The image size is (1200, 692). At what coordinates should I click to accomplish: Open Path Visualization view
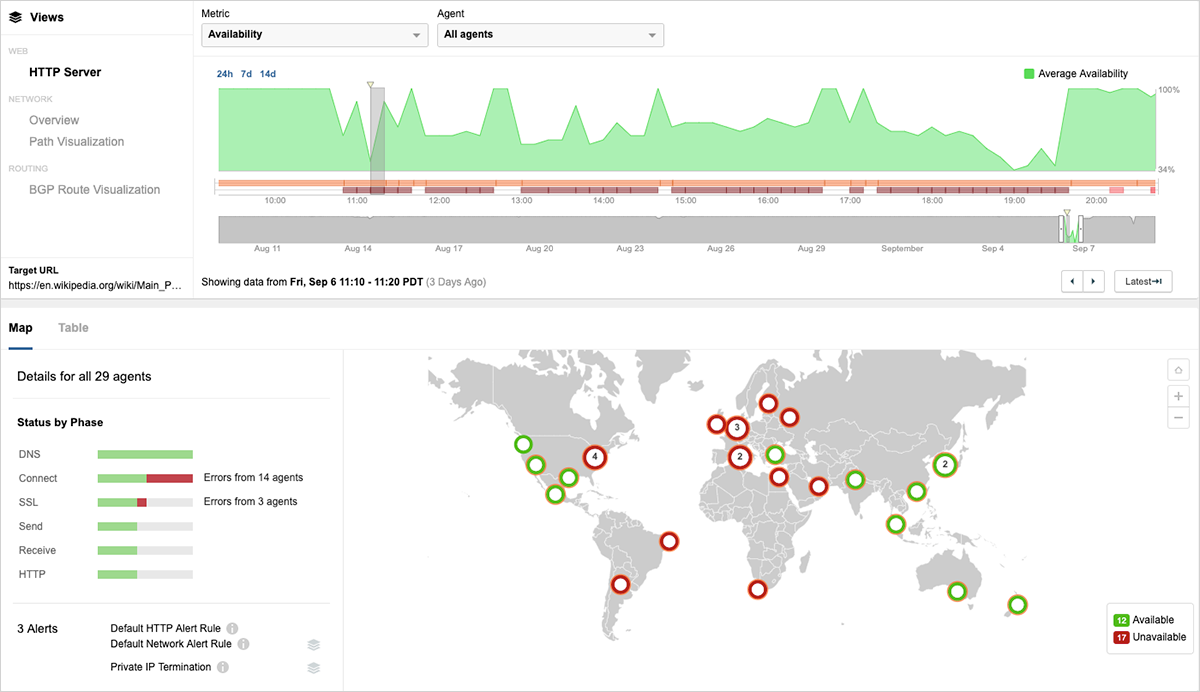77,142
